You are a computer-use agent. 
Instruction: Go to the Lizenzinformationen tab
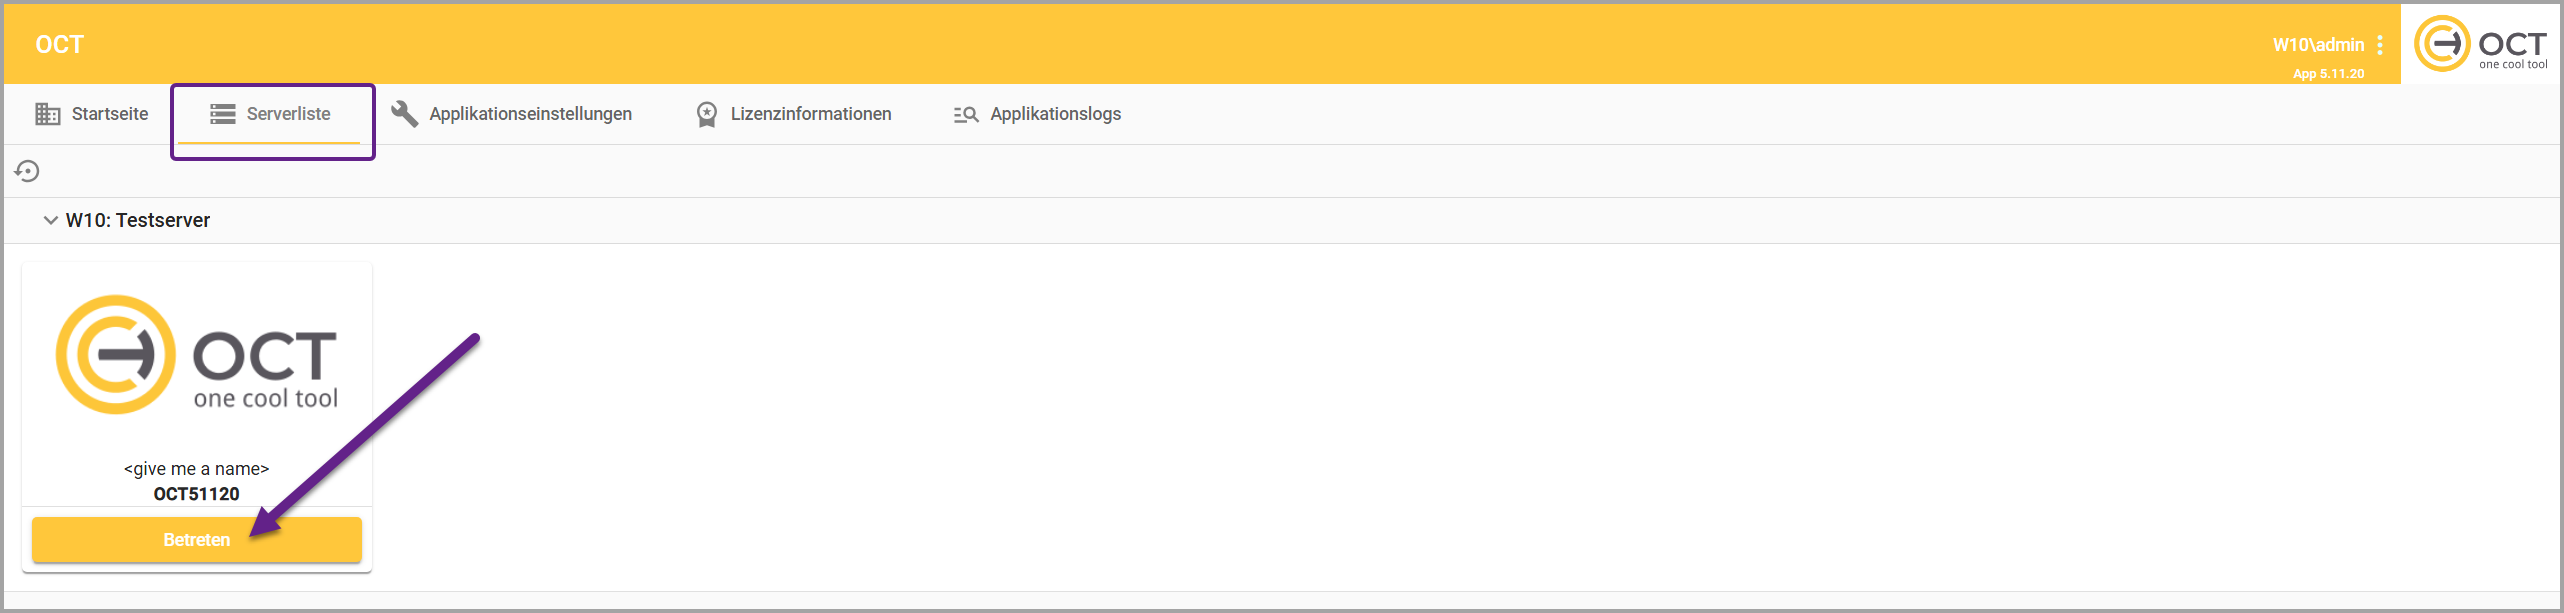[x=810, y=114]
